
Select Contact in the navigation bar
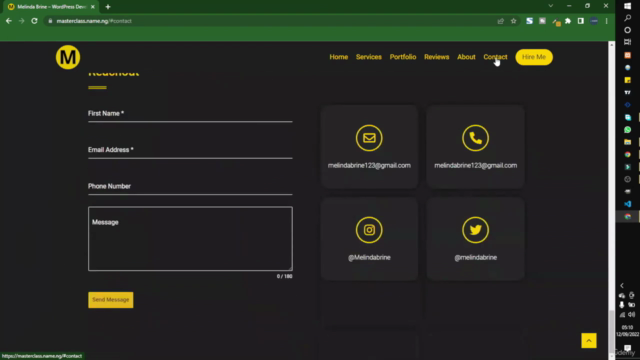click(x=495, y=57)
